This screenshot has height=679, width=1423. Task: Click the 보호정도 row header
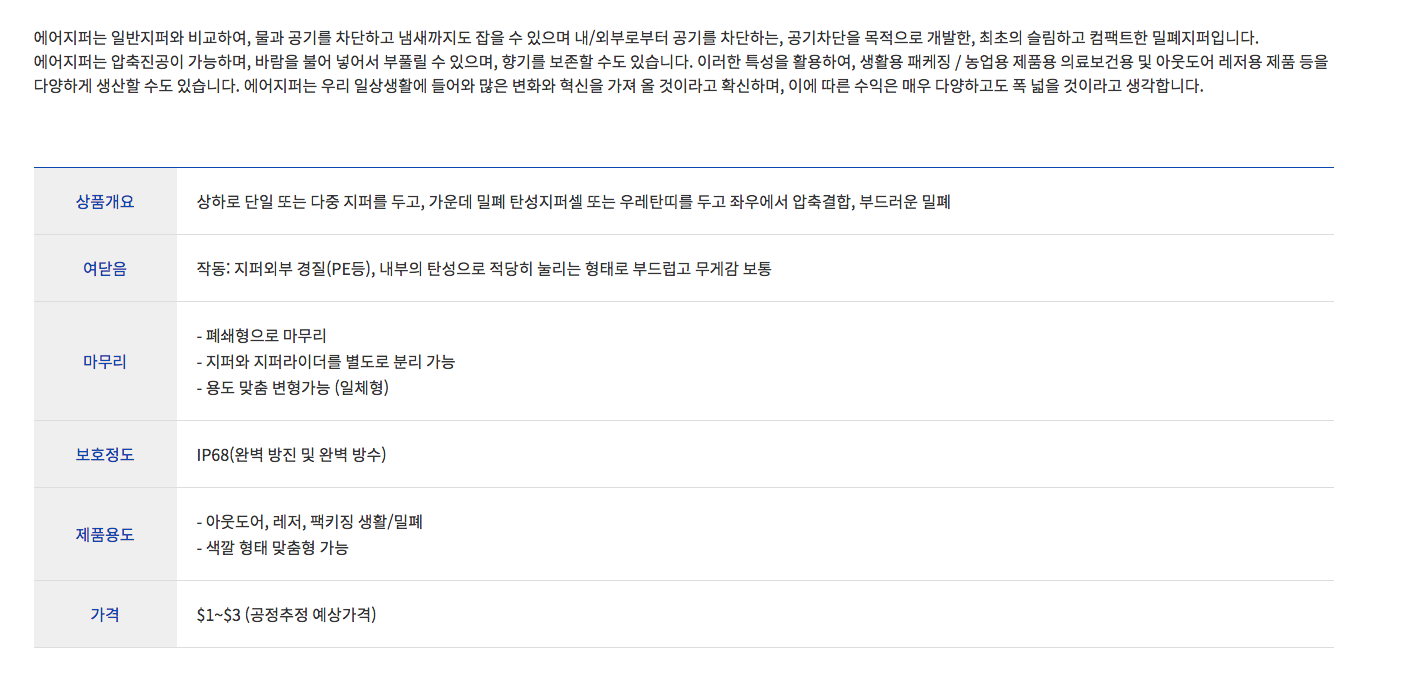105,454
